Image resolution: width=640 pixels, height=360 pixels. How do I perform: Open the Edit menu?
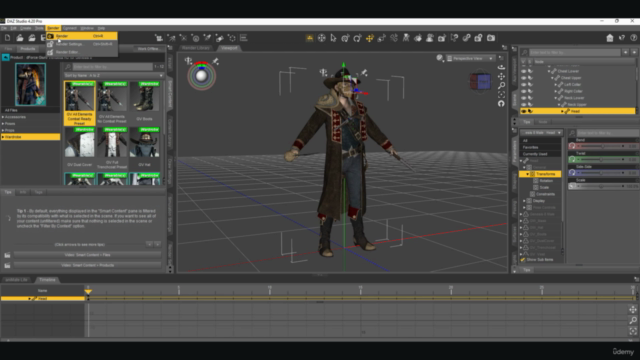coord(13,28)
